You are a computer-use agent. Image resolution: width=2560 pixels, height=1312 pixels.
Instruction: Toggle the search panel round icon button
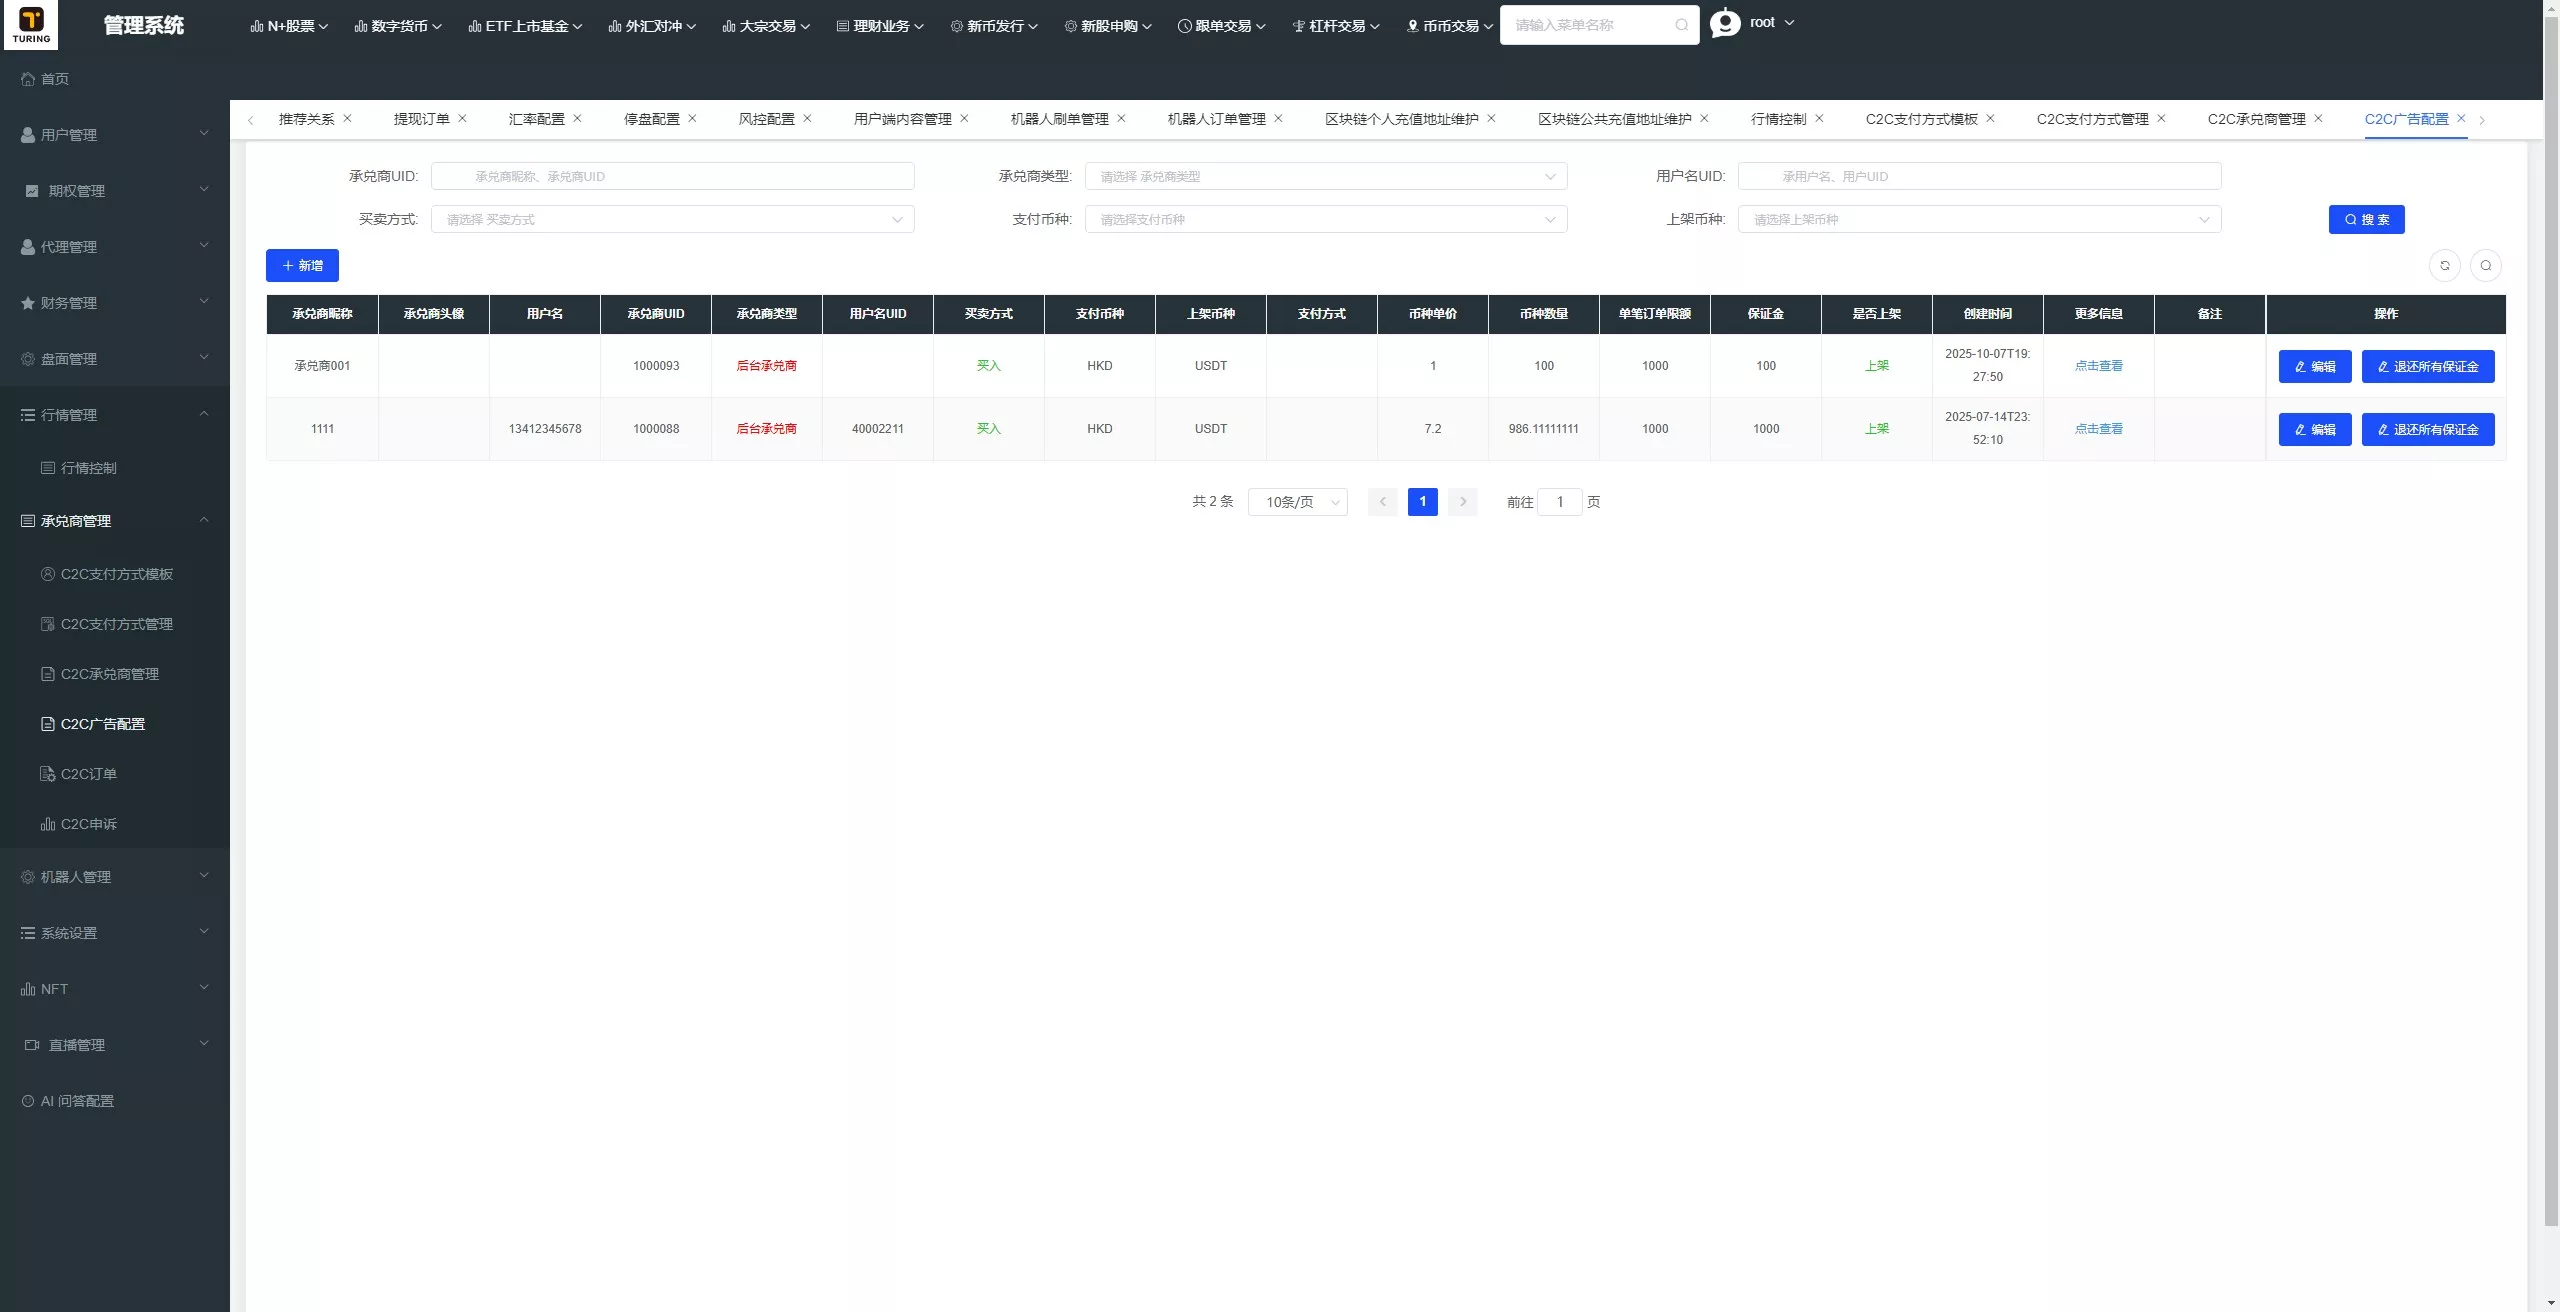tap(2486, 265)
